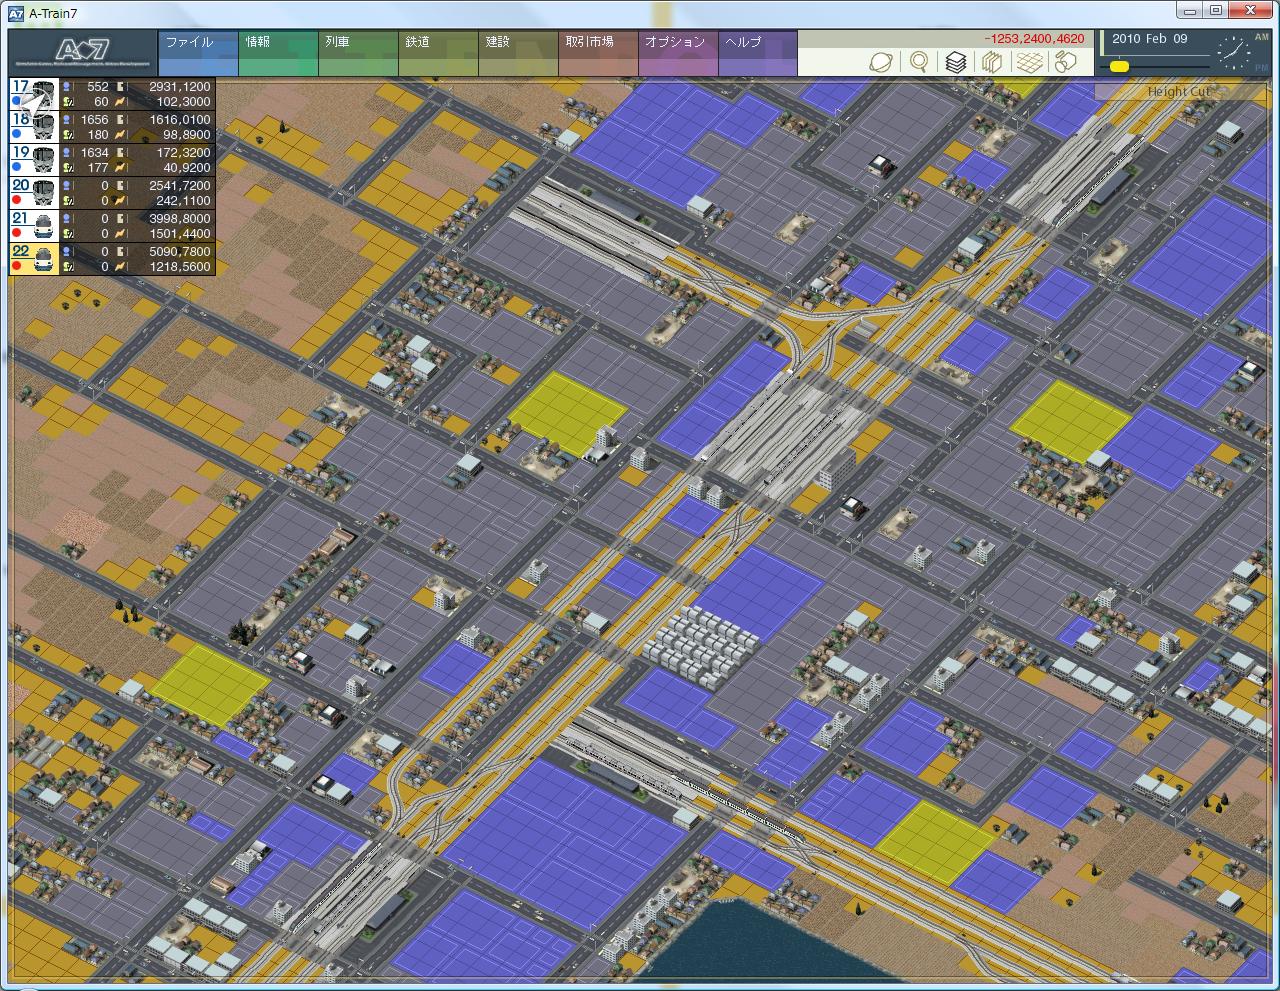
Task: Open the 列車 (Train) menu
Action: [358, 53]
